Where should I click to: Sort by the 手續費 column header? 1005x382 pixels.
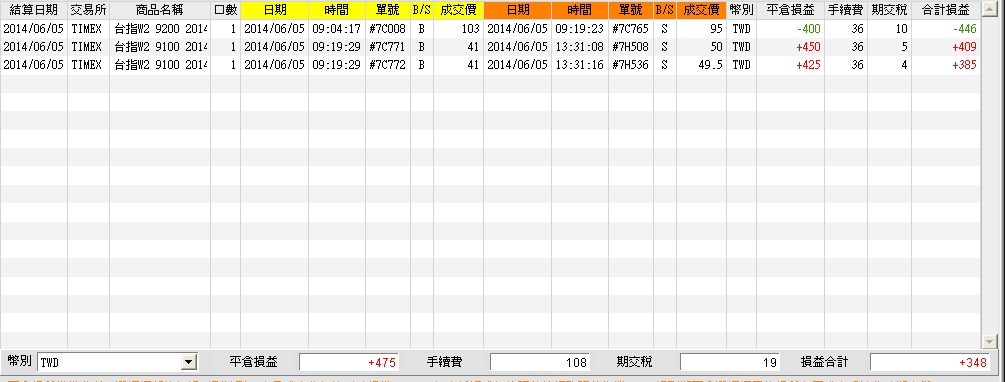pyautogui.click(x=846, y=10)
